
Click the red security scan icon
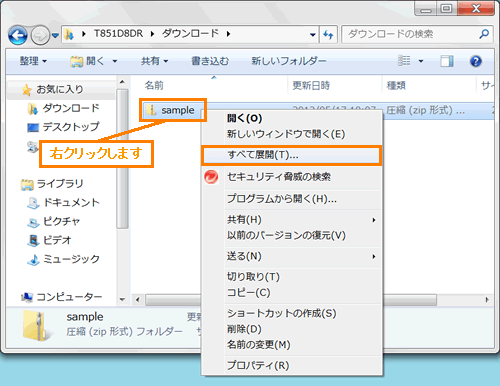click(211, 177)
